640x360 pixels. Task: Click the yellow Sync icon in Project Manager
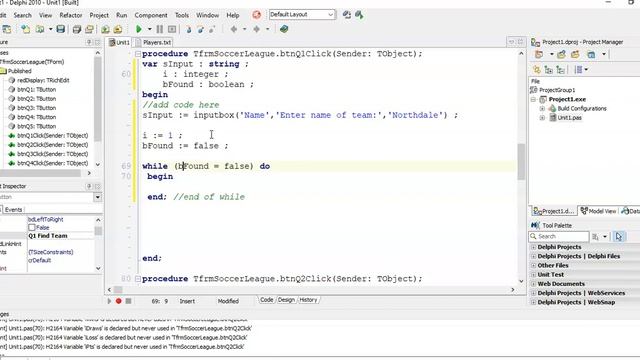537,70
